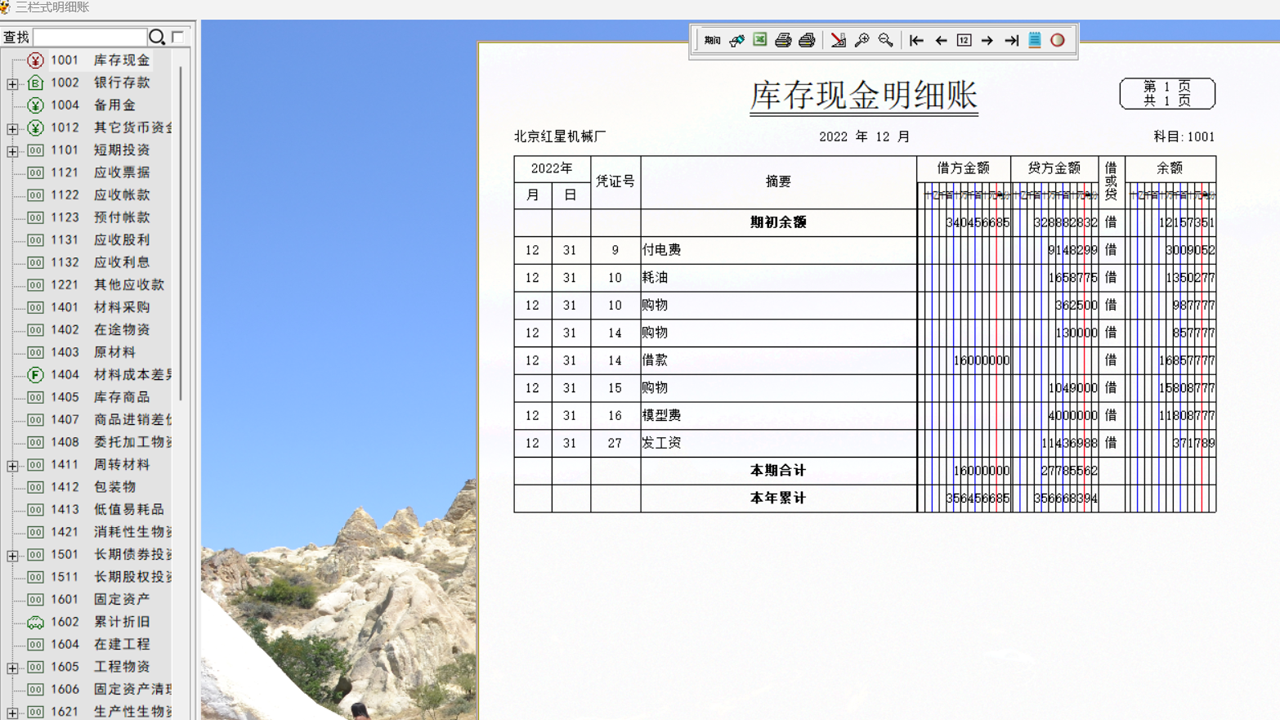This screenshot has width=1280, height=720.
Task: Jump to last page with the end arrow
Action: (1013, 40)
